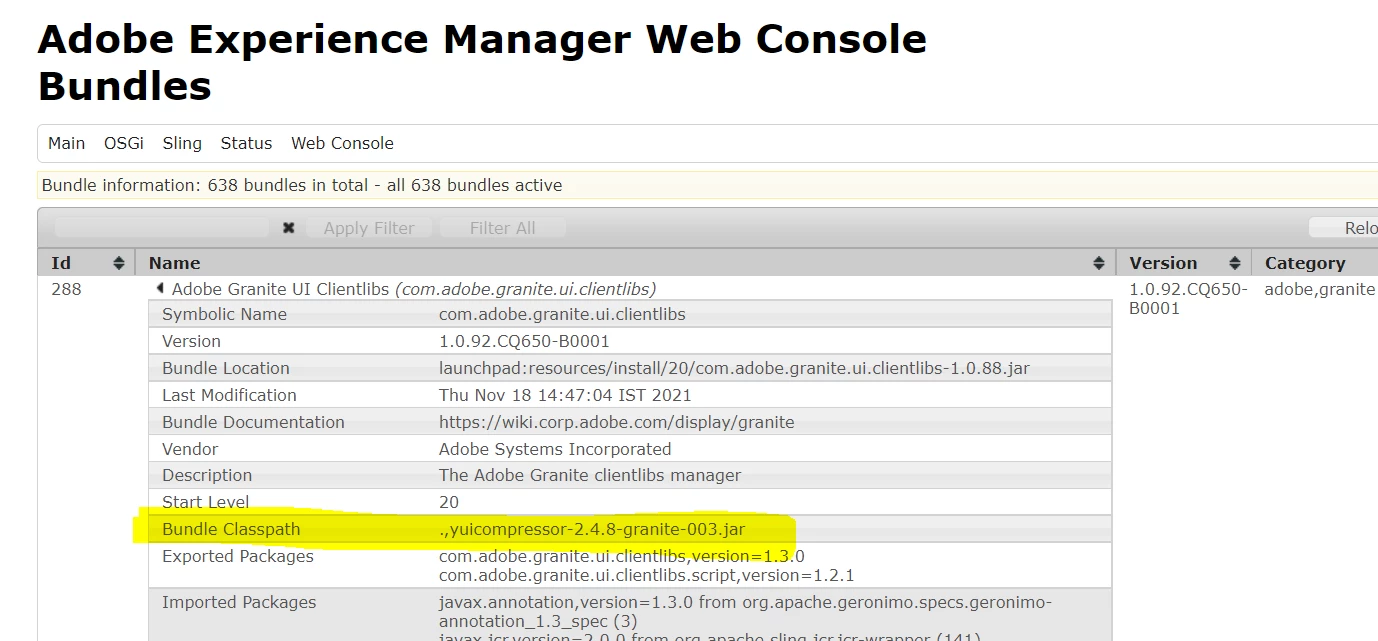The width and height of the screenshot is (1378, 641).
Task: Sort bundles by the Version column arrows
Action: tap(1234, 263)
